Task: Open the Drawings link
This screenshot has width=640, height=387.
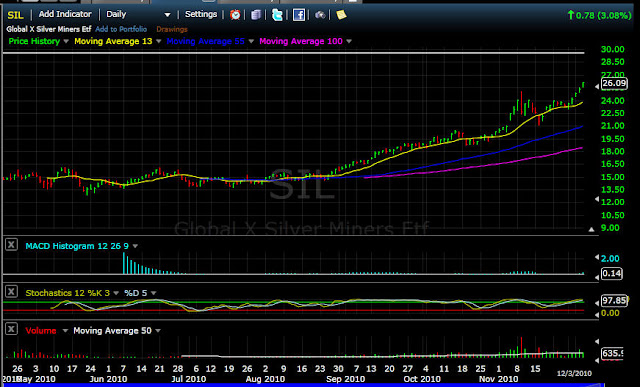Action: tap(172, 29)
